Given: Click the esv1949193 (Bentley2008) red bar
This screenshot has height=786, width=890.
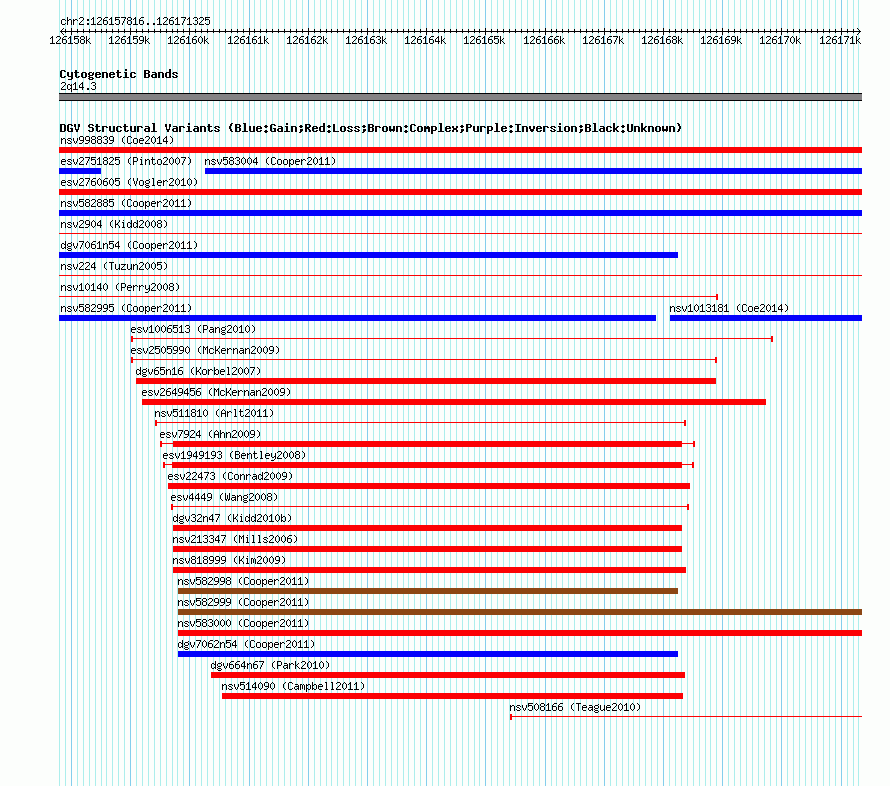Looking at the screenshot, I should [x=427, y=465].
